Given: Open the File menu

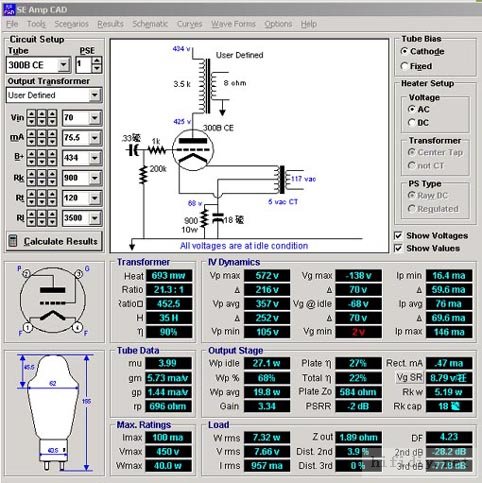Looking at the screenshot, I should point(12,24).
